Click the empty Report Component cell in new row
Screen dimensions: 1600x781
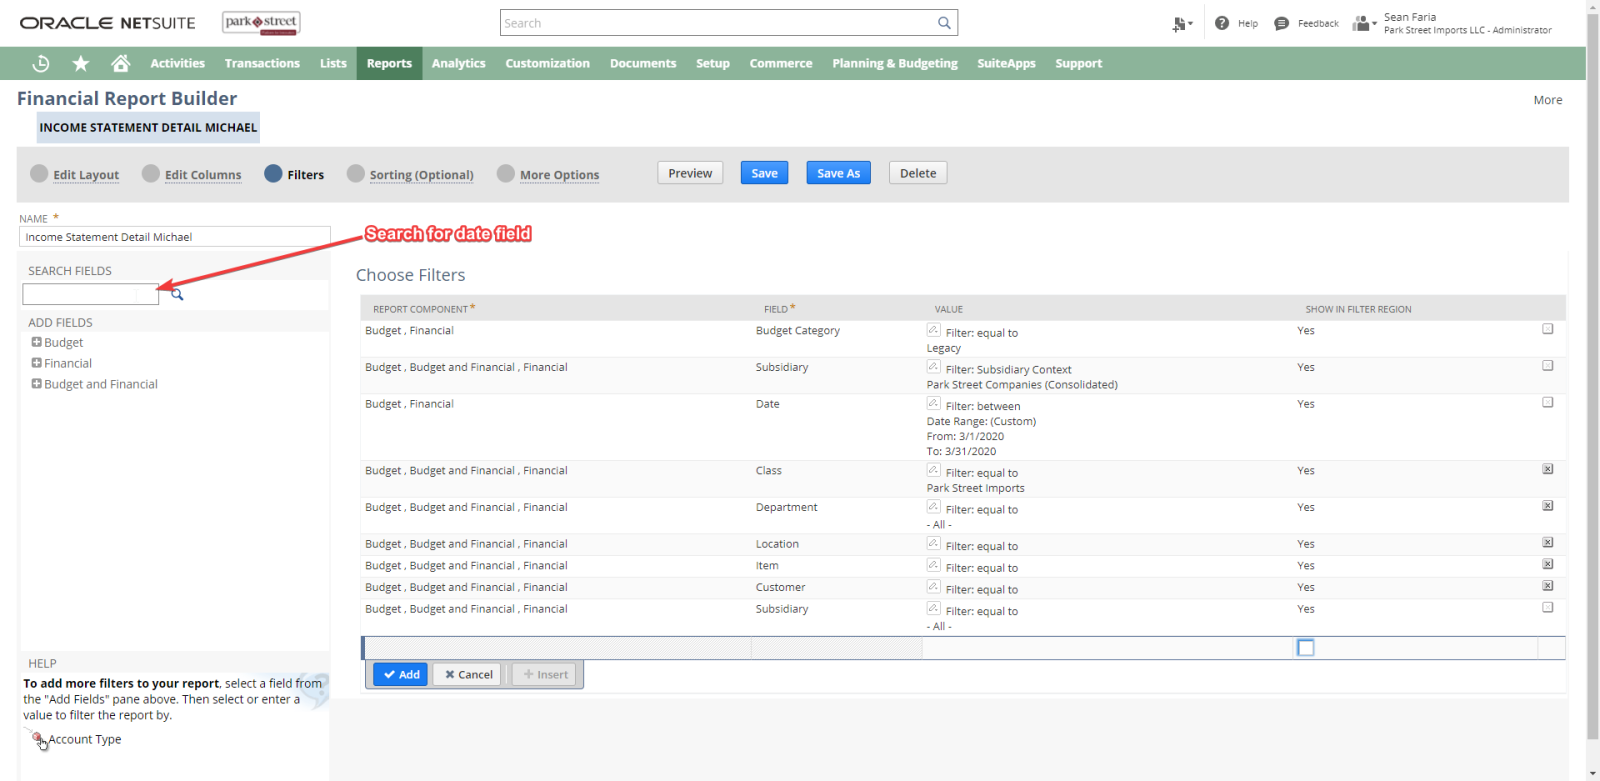pos(557,648)
